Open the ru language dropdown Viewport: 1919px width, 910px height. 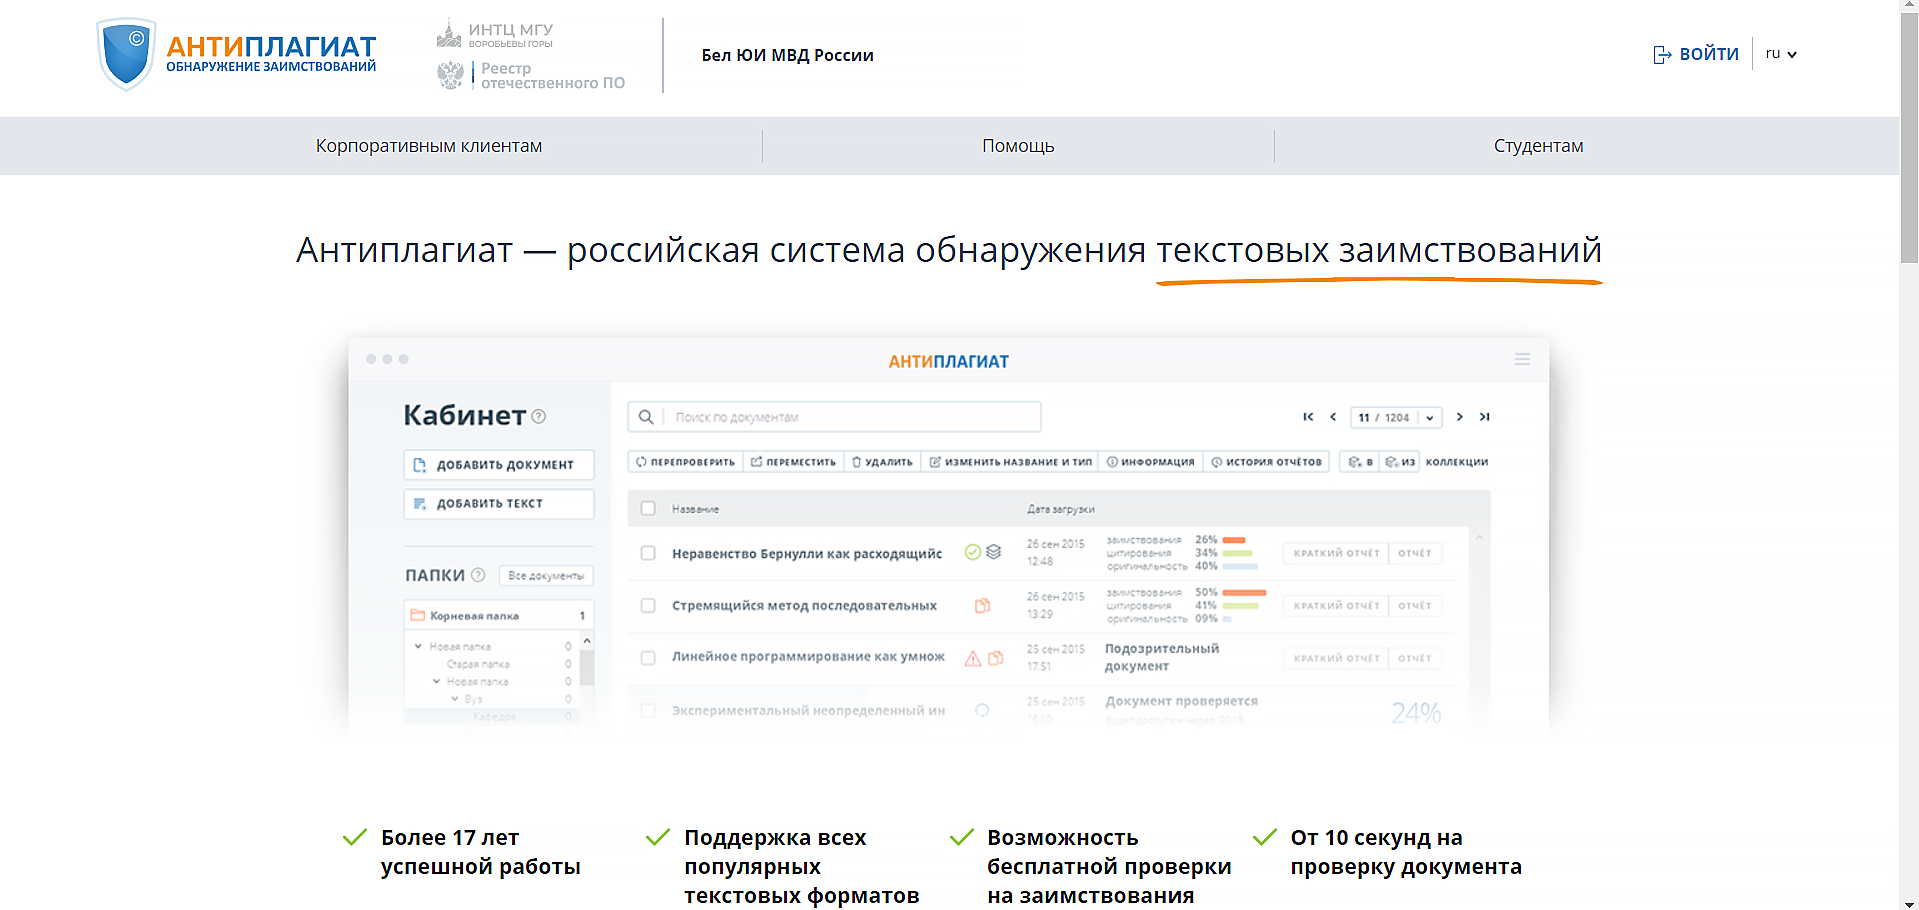tap(1781, 54)
